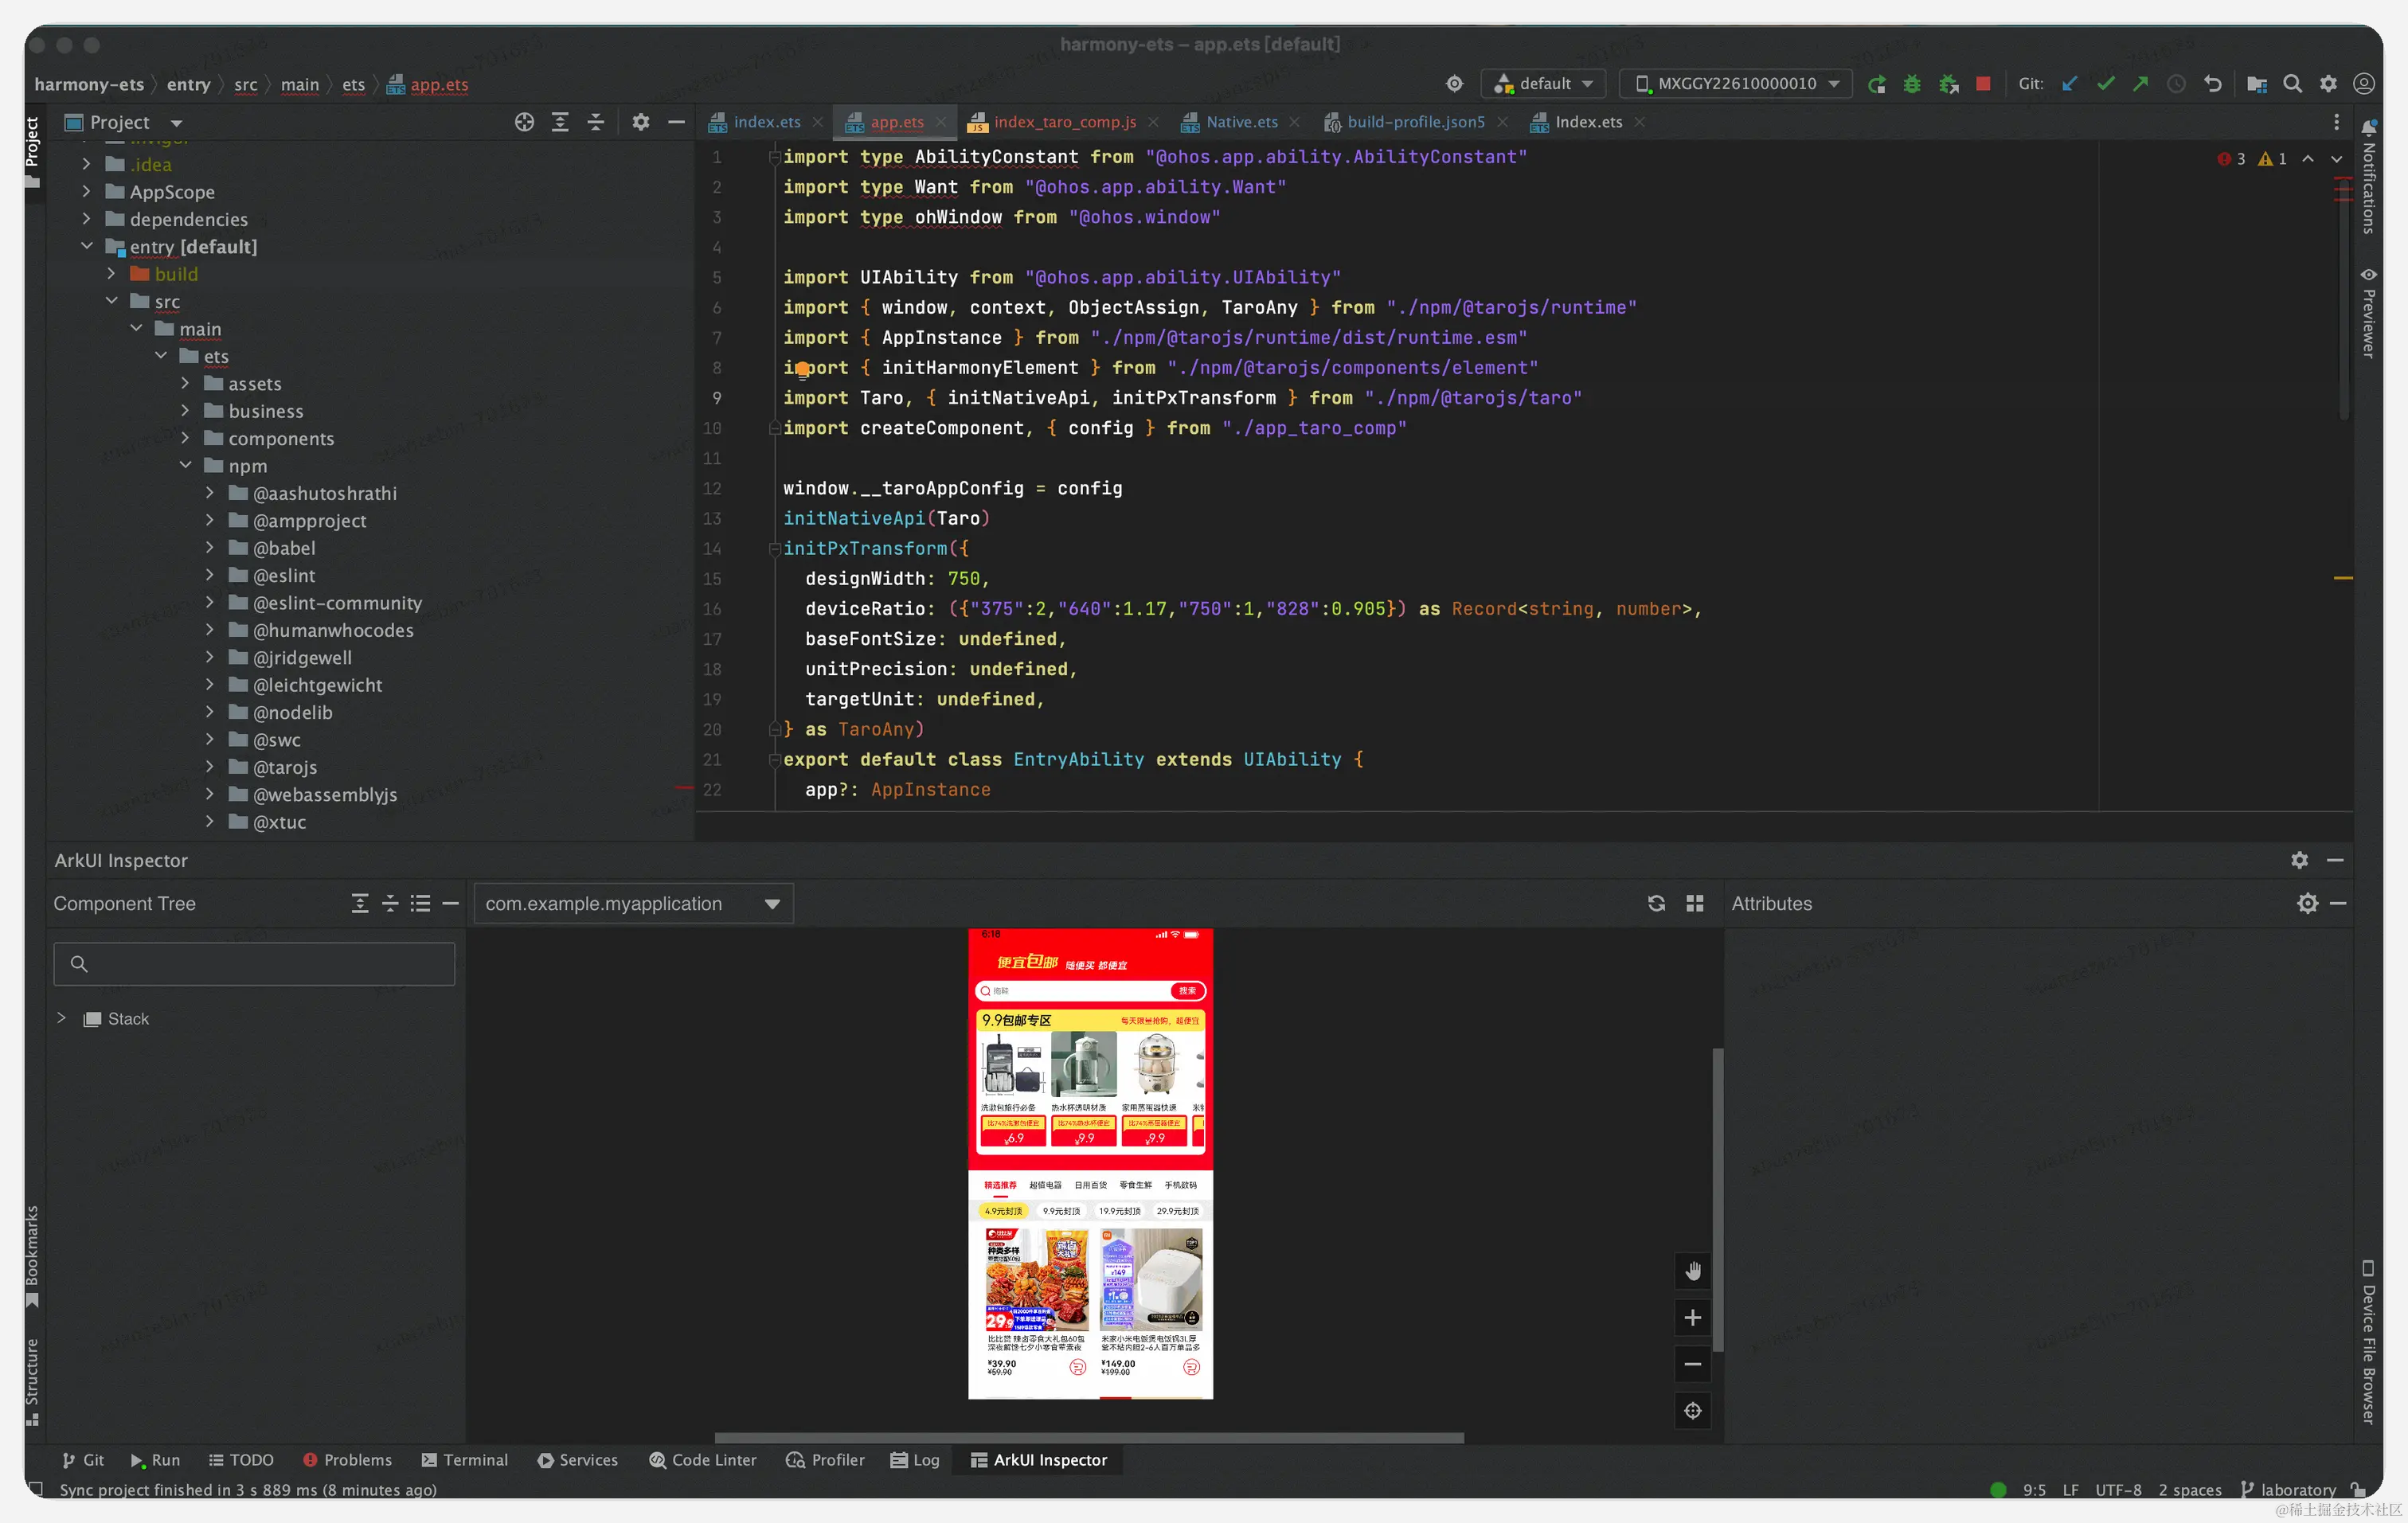Open the MXGGY22610000010 device dropdown
This screenshot has width=2408, height=1523.
pyautogui.click(x=1736, y=84)
